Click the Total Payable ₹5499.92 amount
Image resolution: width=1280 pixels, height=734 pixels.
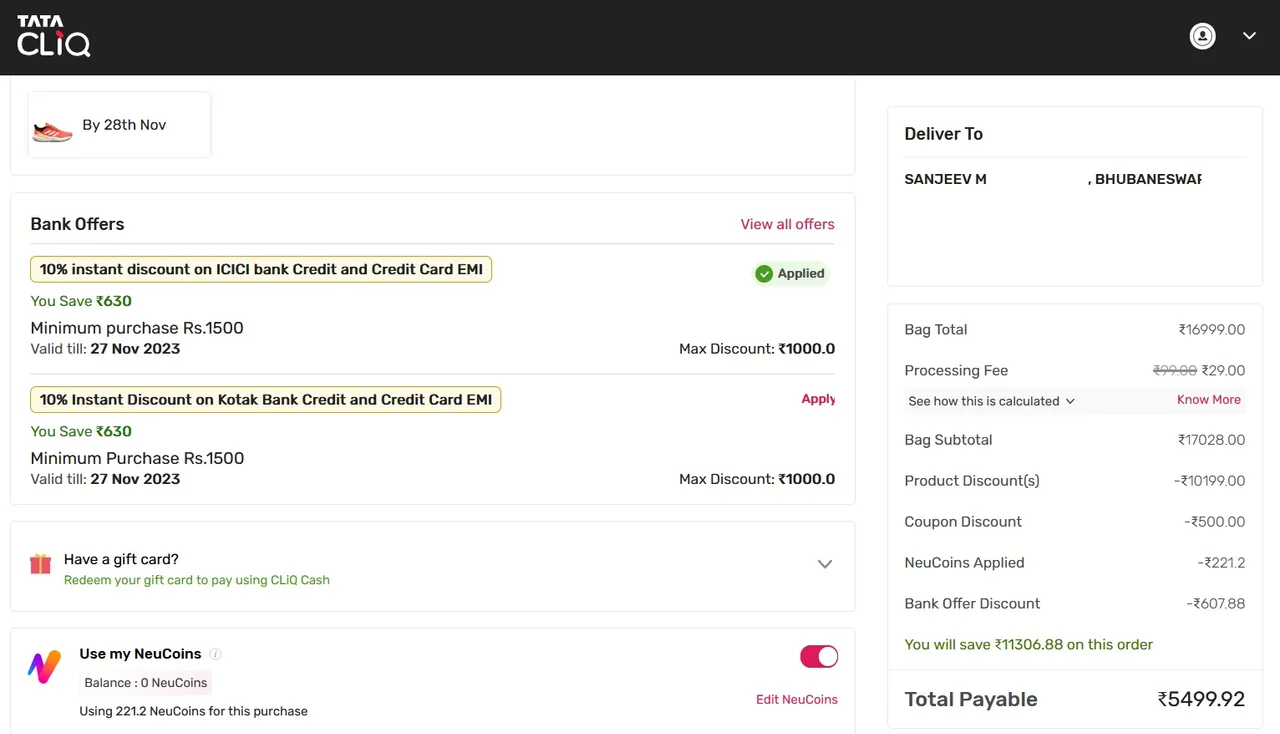(x=1201, y=700)
